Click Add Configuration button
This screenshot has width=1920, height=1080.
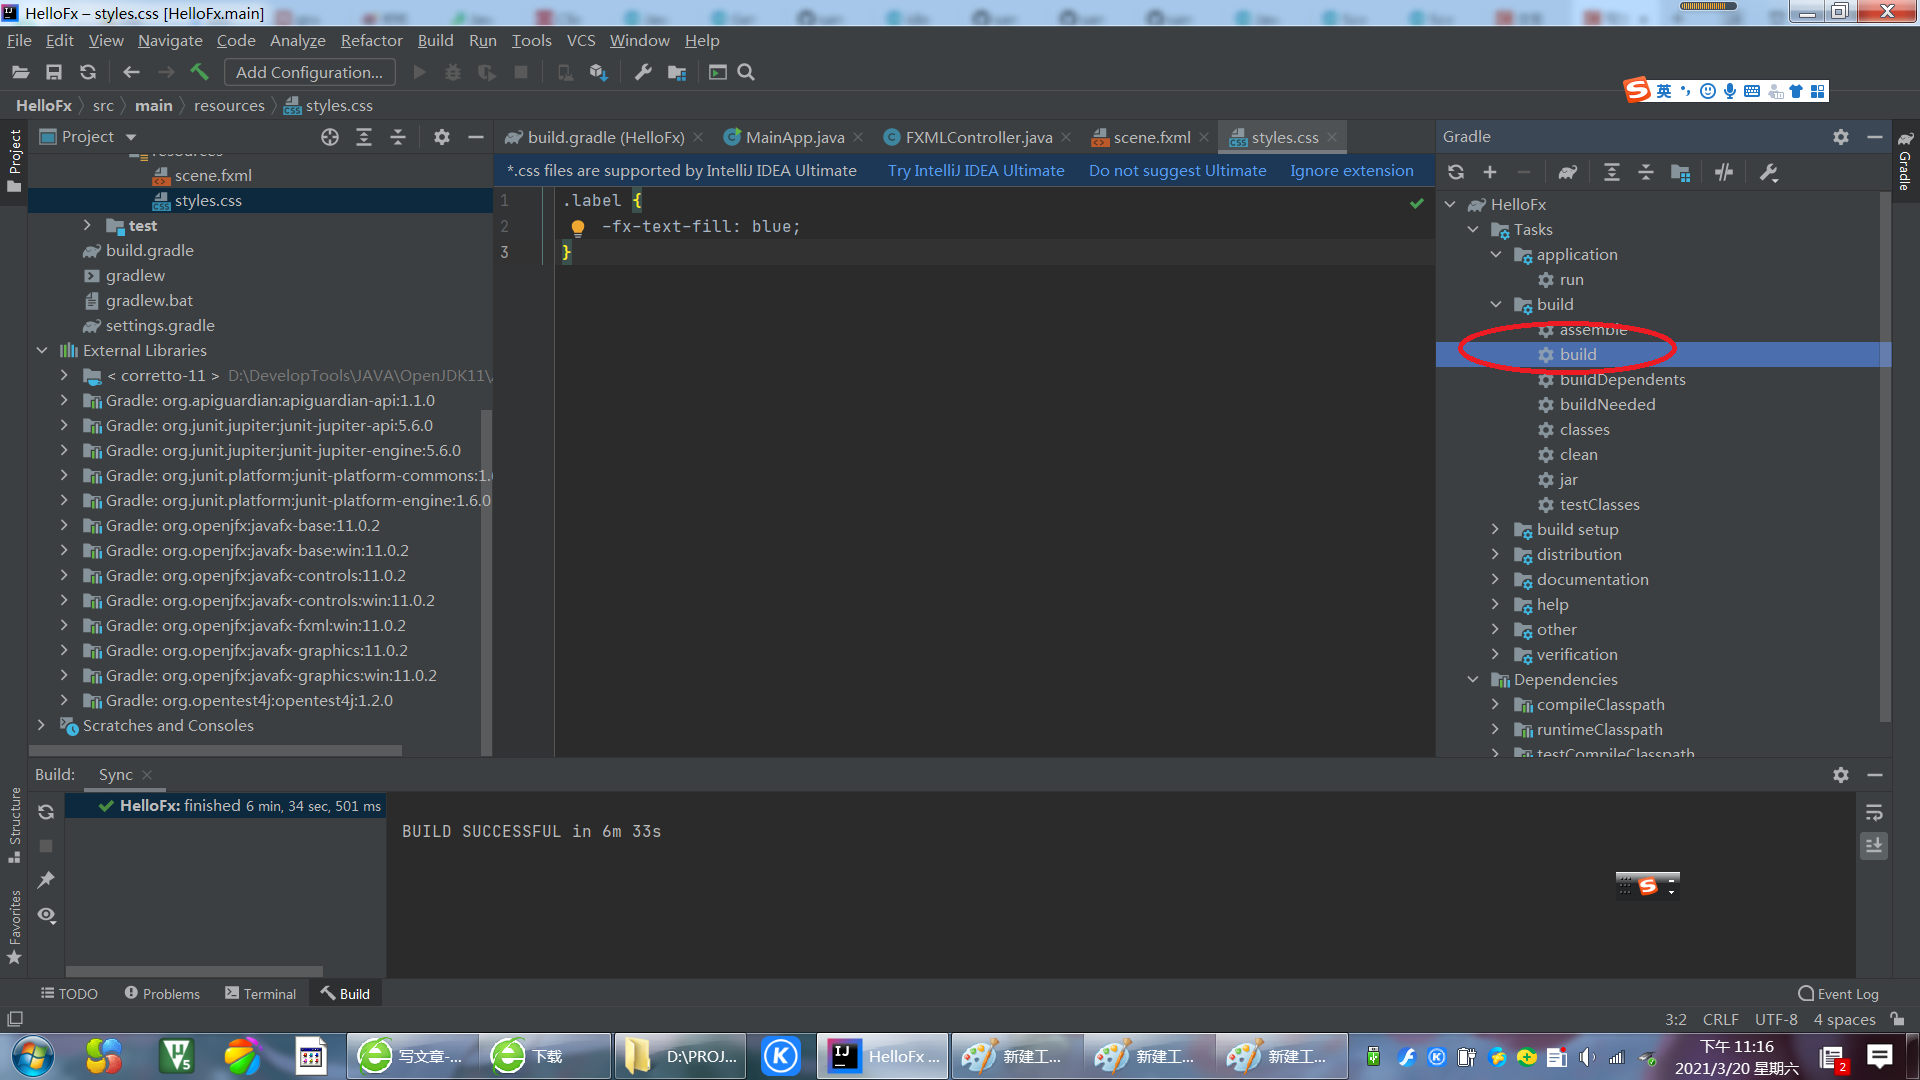[309, 72]
